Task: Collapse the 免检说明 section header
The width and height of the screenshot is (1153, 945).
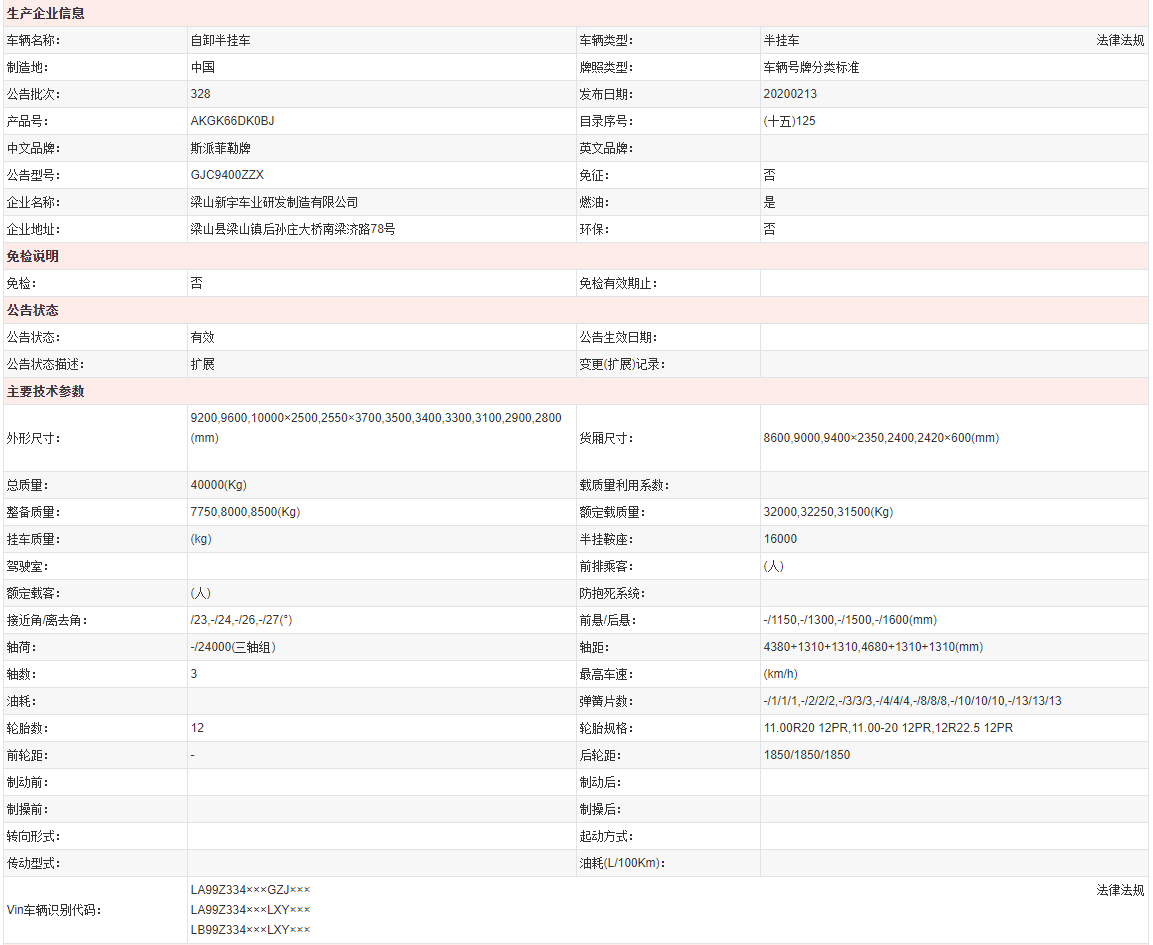Action: coord(32,256)
